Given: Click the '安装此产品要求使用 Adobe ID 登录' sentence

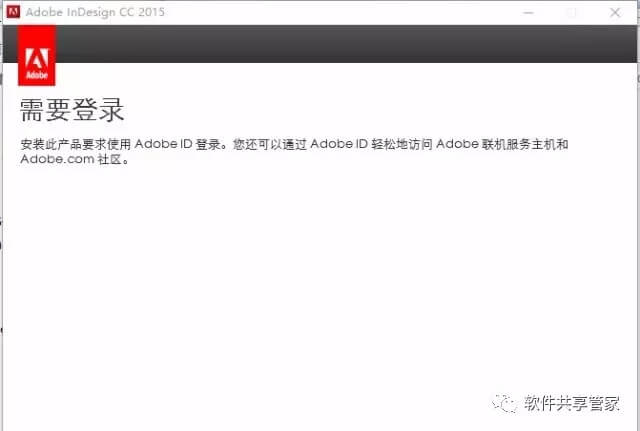Looking at the screenshot, I should pyautogui.click(x=121, y=144).
